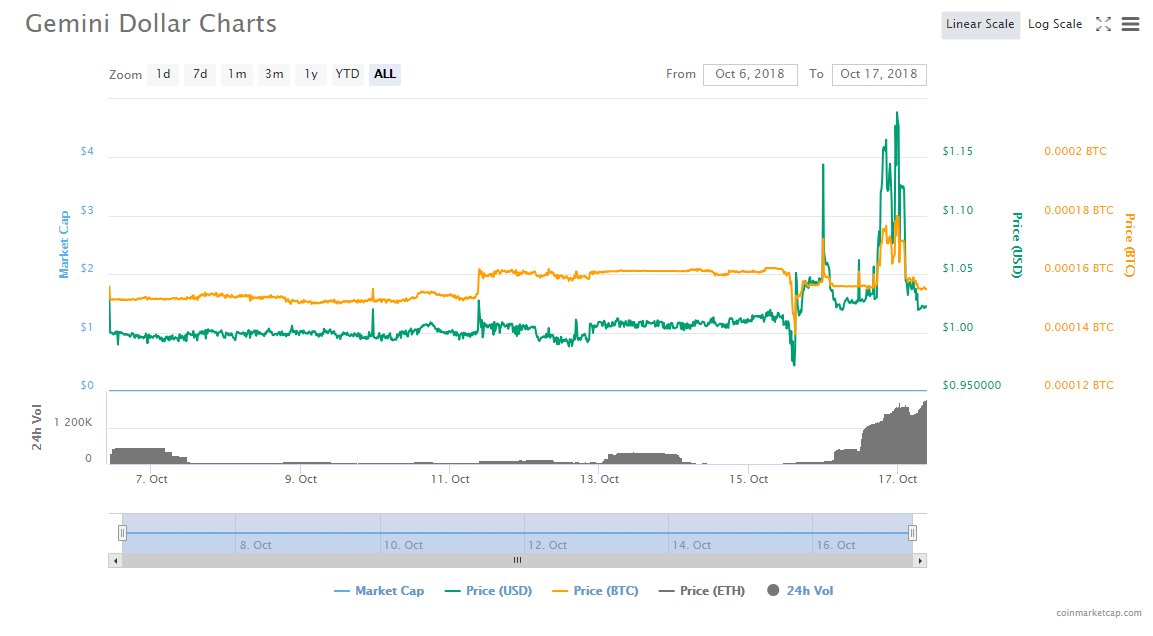Set zoom to 1d

pyautogui.click(x=163, y=74)
